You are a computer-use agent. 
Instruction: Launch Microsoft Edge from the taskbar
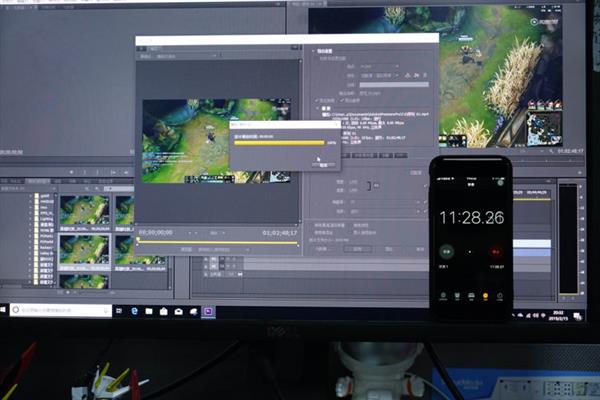click(134, 311)
